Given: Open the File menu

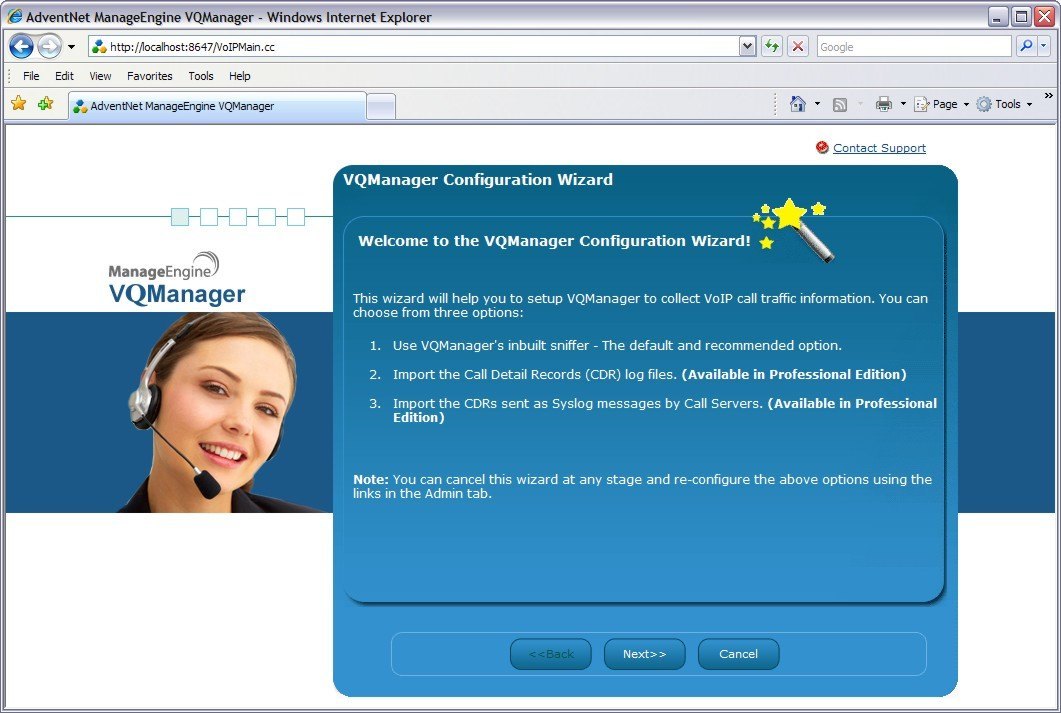Looking at the screenshot, I should [x=31, y=76].
